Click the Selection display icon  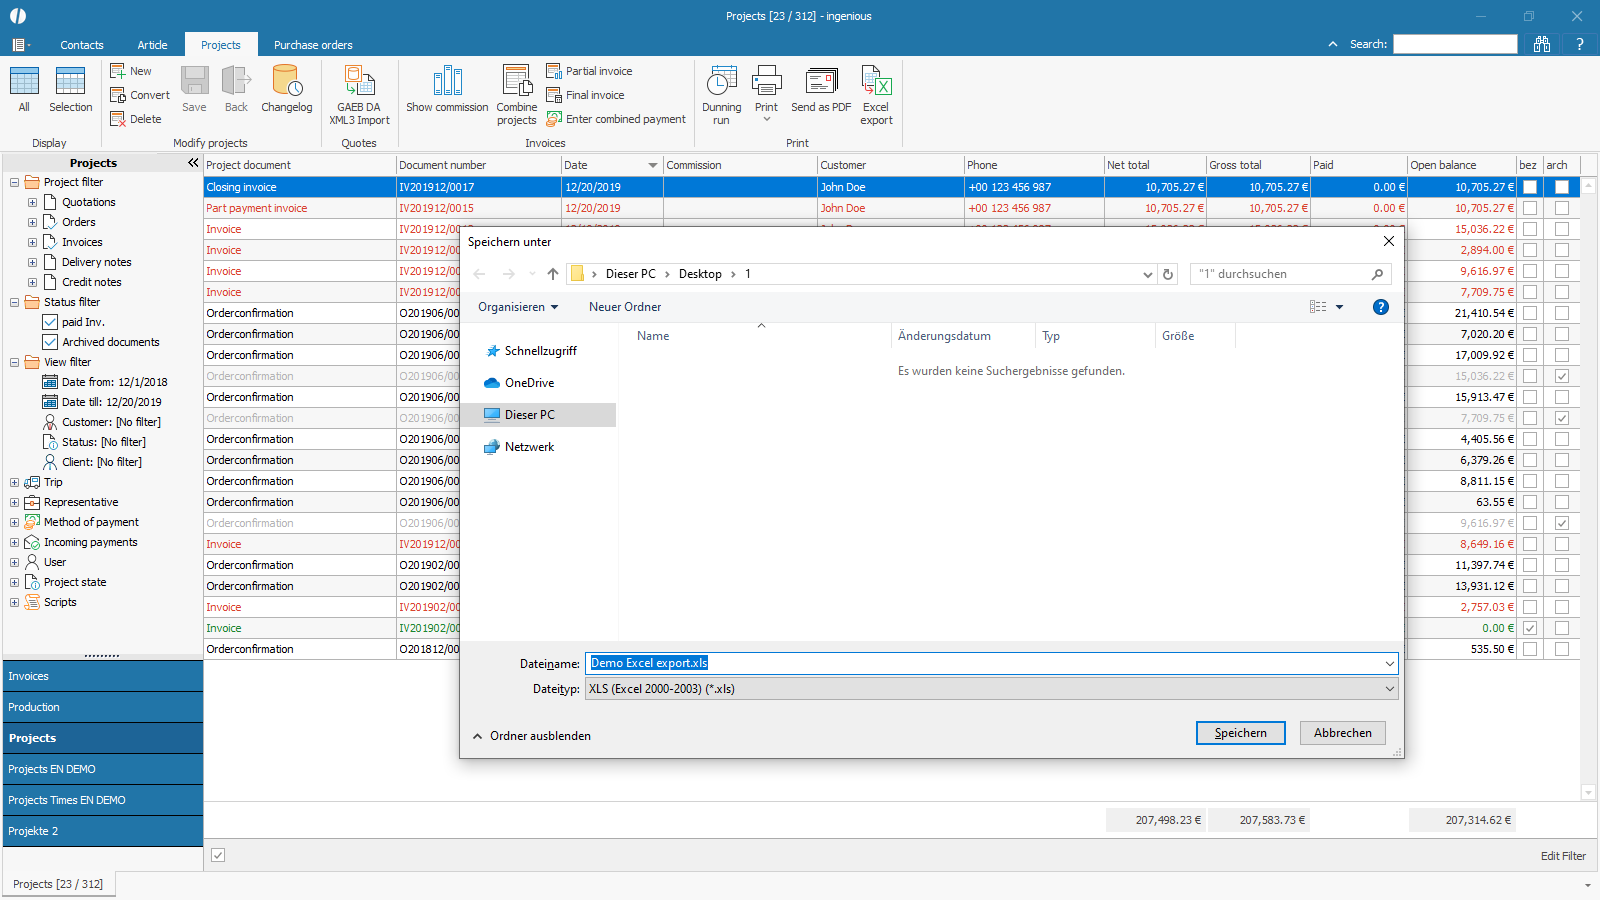tap(70, 82)
